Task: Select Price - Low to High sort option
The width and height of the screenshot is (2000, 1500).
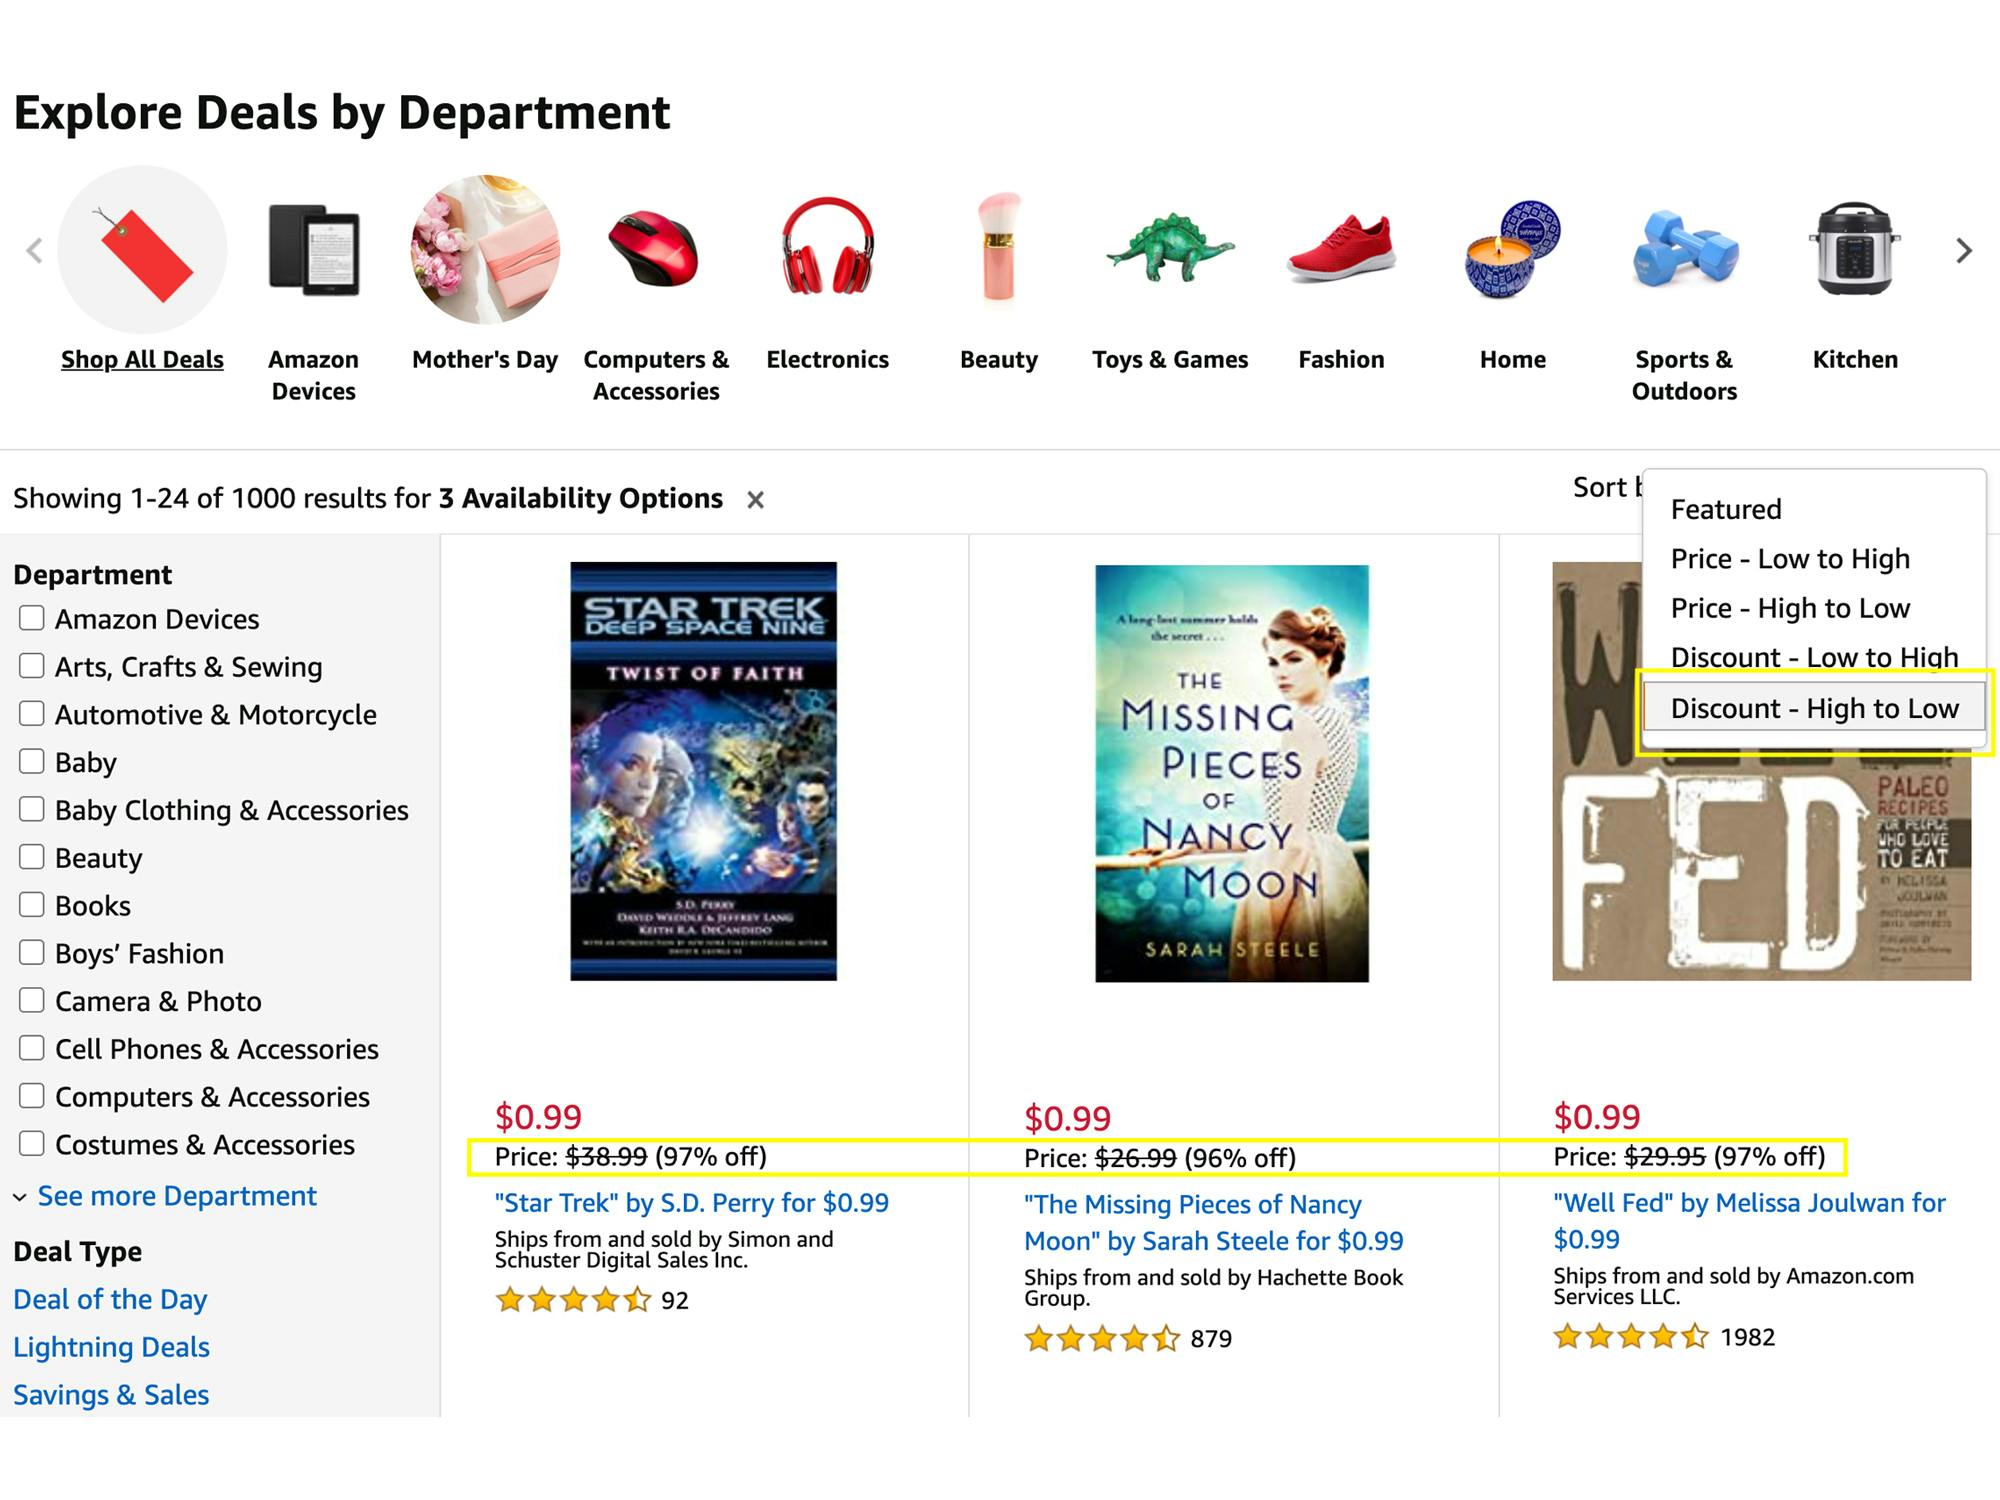Action: click(1790, 558)
